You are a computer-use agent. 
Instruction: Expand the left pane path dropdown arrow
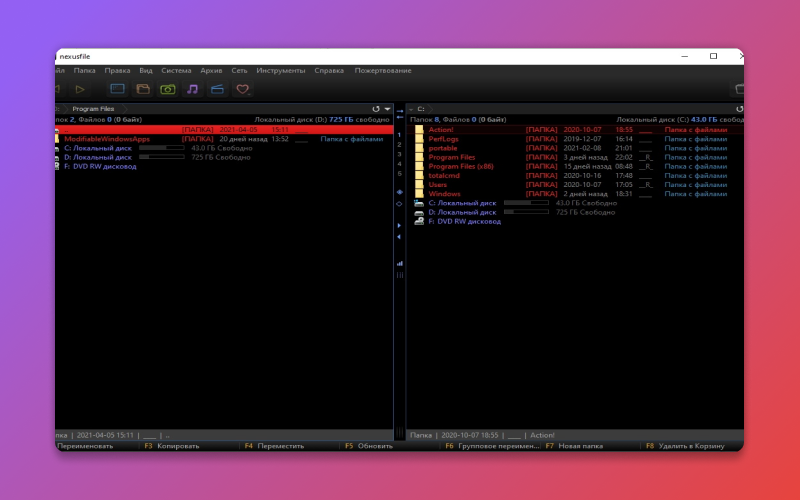click(x=387, y=109)
